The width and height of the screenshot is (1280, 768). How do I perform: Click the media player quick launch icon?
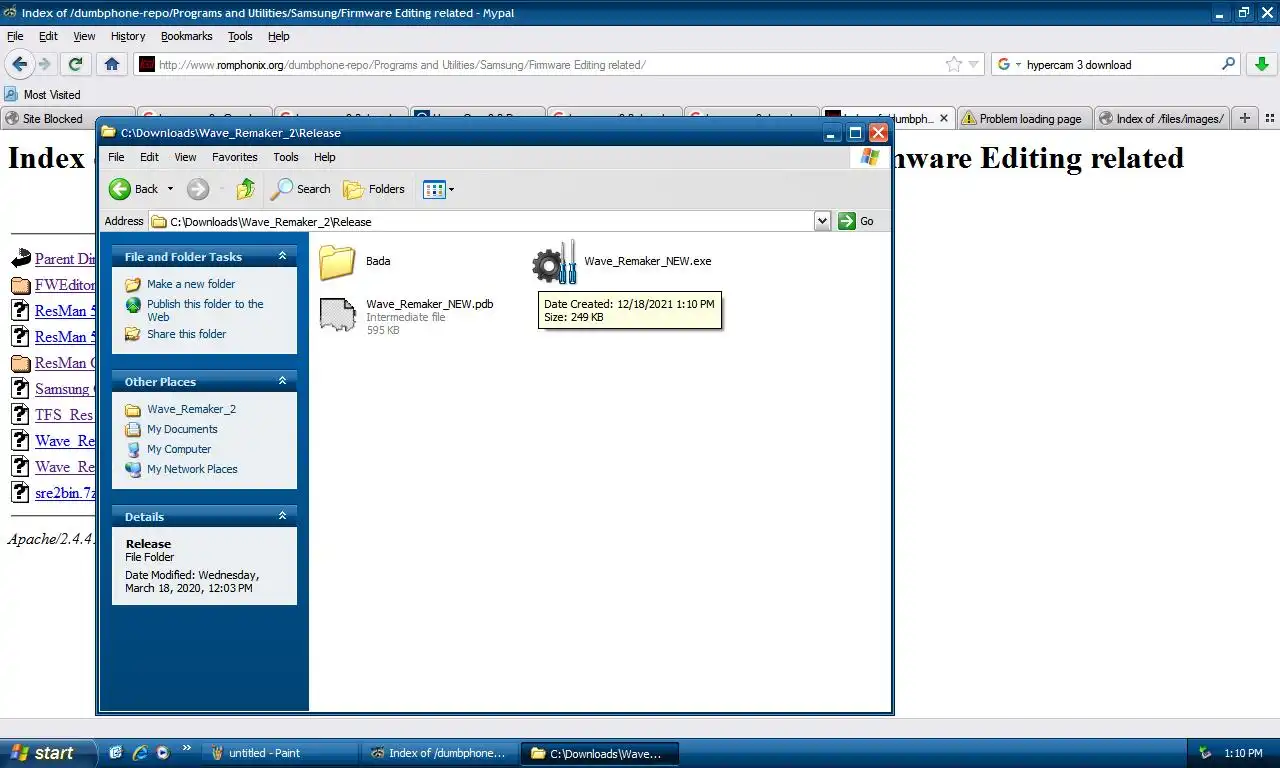click(162, 753)
